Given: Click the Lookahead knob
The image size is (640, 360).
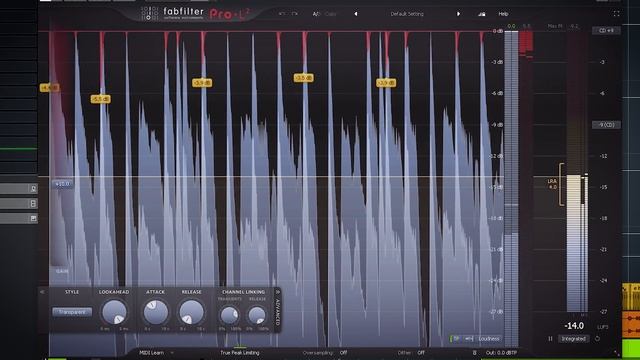Looking at the screenshot, I should coord(114,312).
